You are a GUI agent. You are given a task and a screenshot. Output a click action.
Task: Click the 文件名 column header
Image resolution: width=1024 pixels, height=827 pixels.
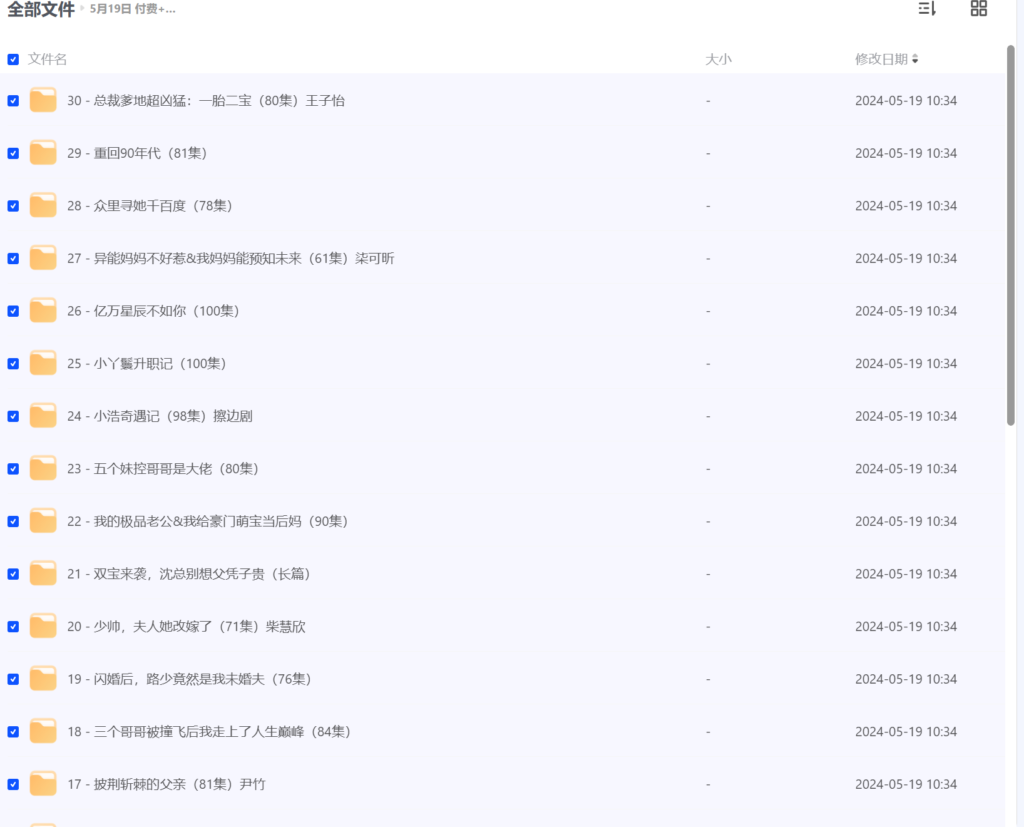coord(49,59)
